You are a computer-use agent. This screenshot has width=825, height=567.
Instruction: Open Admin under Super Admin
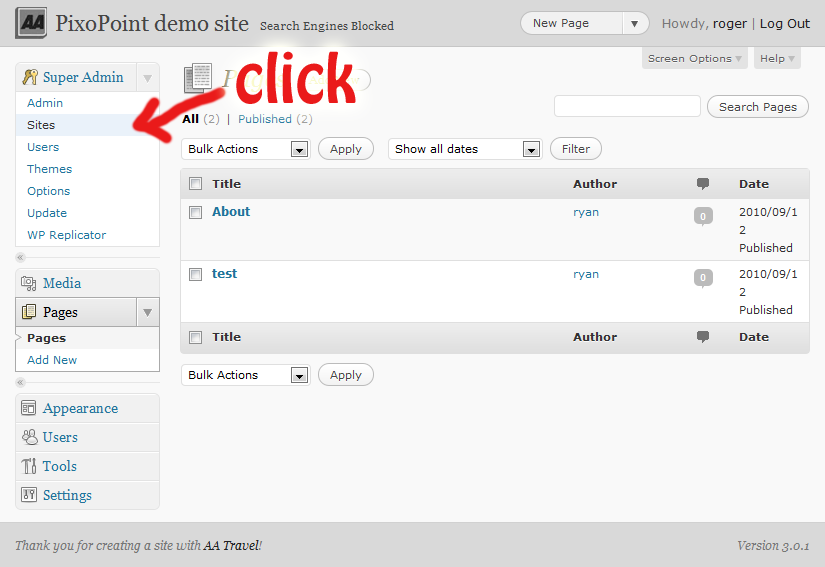pyautogui.click(x=45, y=103)
